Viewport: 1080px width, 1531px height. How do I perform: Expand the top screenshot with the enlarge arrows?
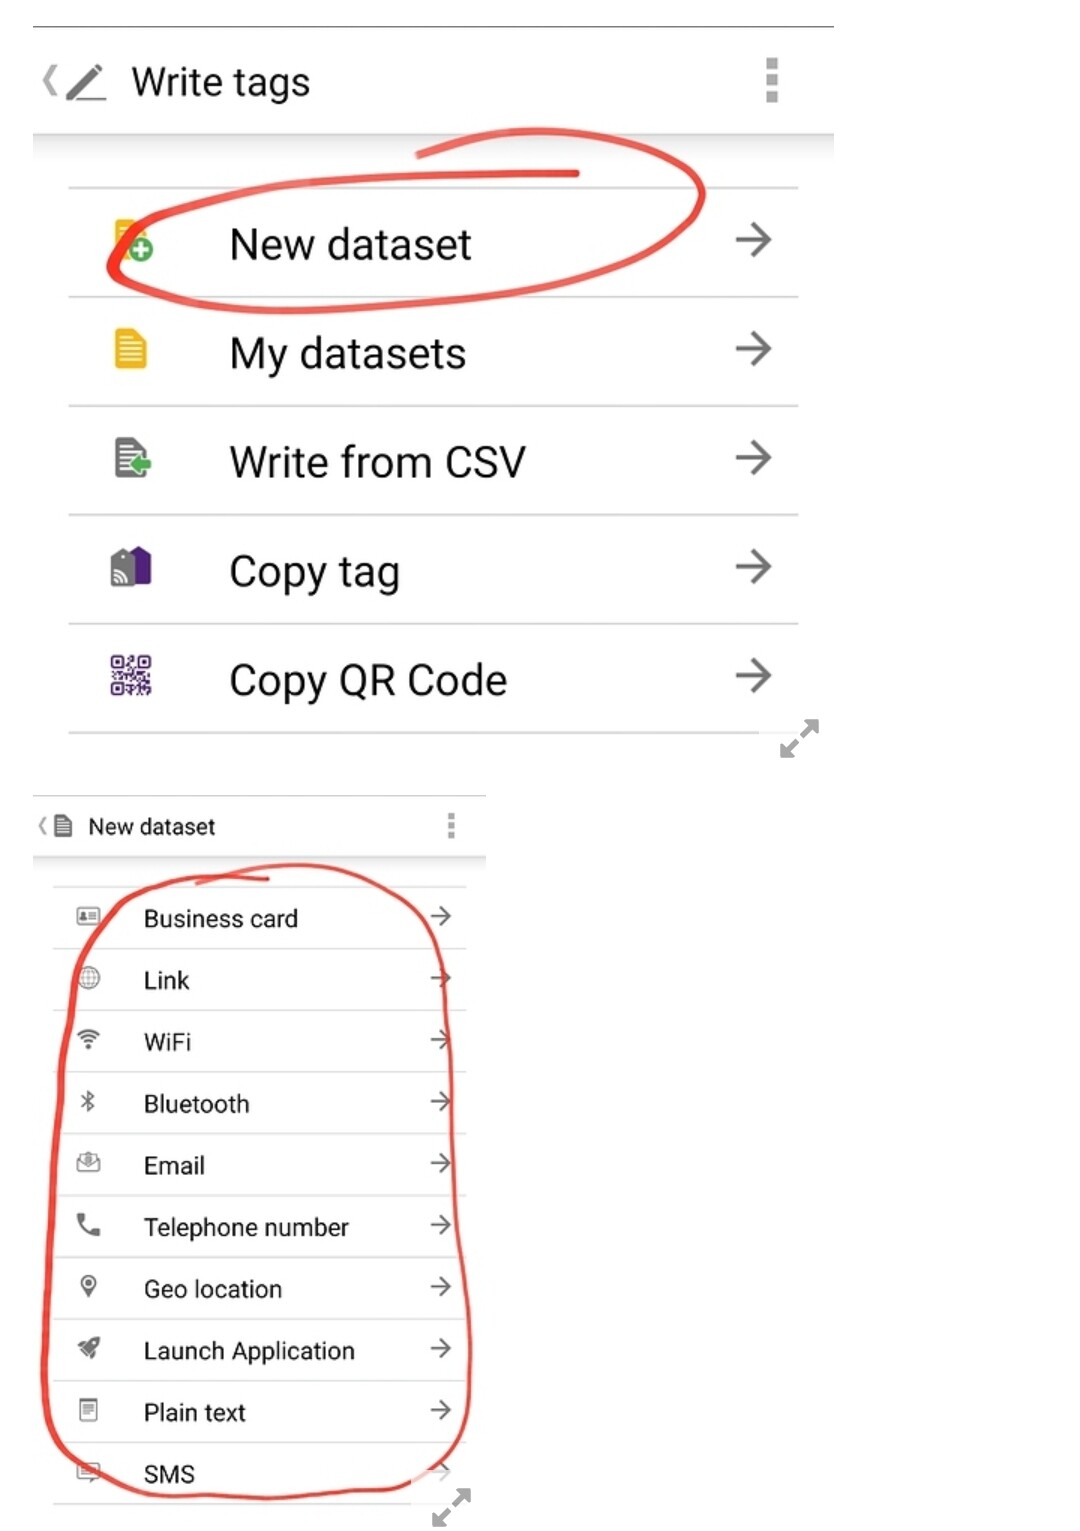[799, 738]
